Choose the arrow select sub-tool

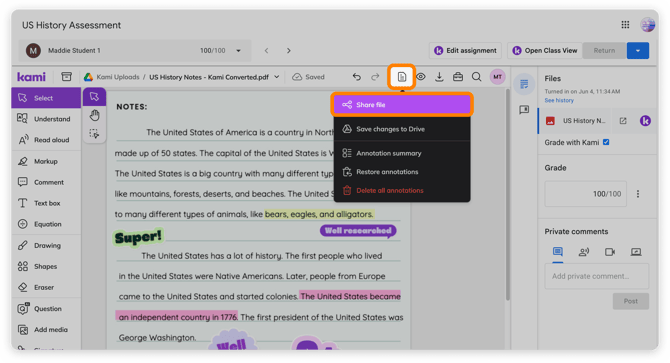pos(94,97)
